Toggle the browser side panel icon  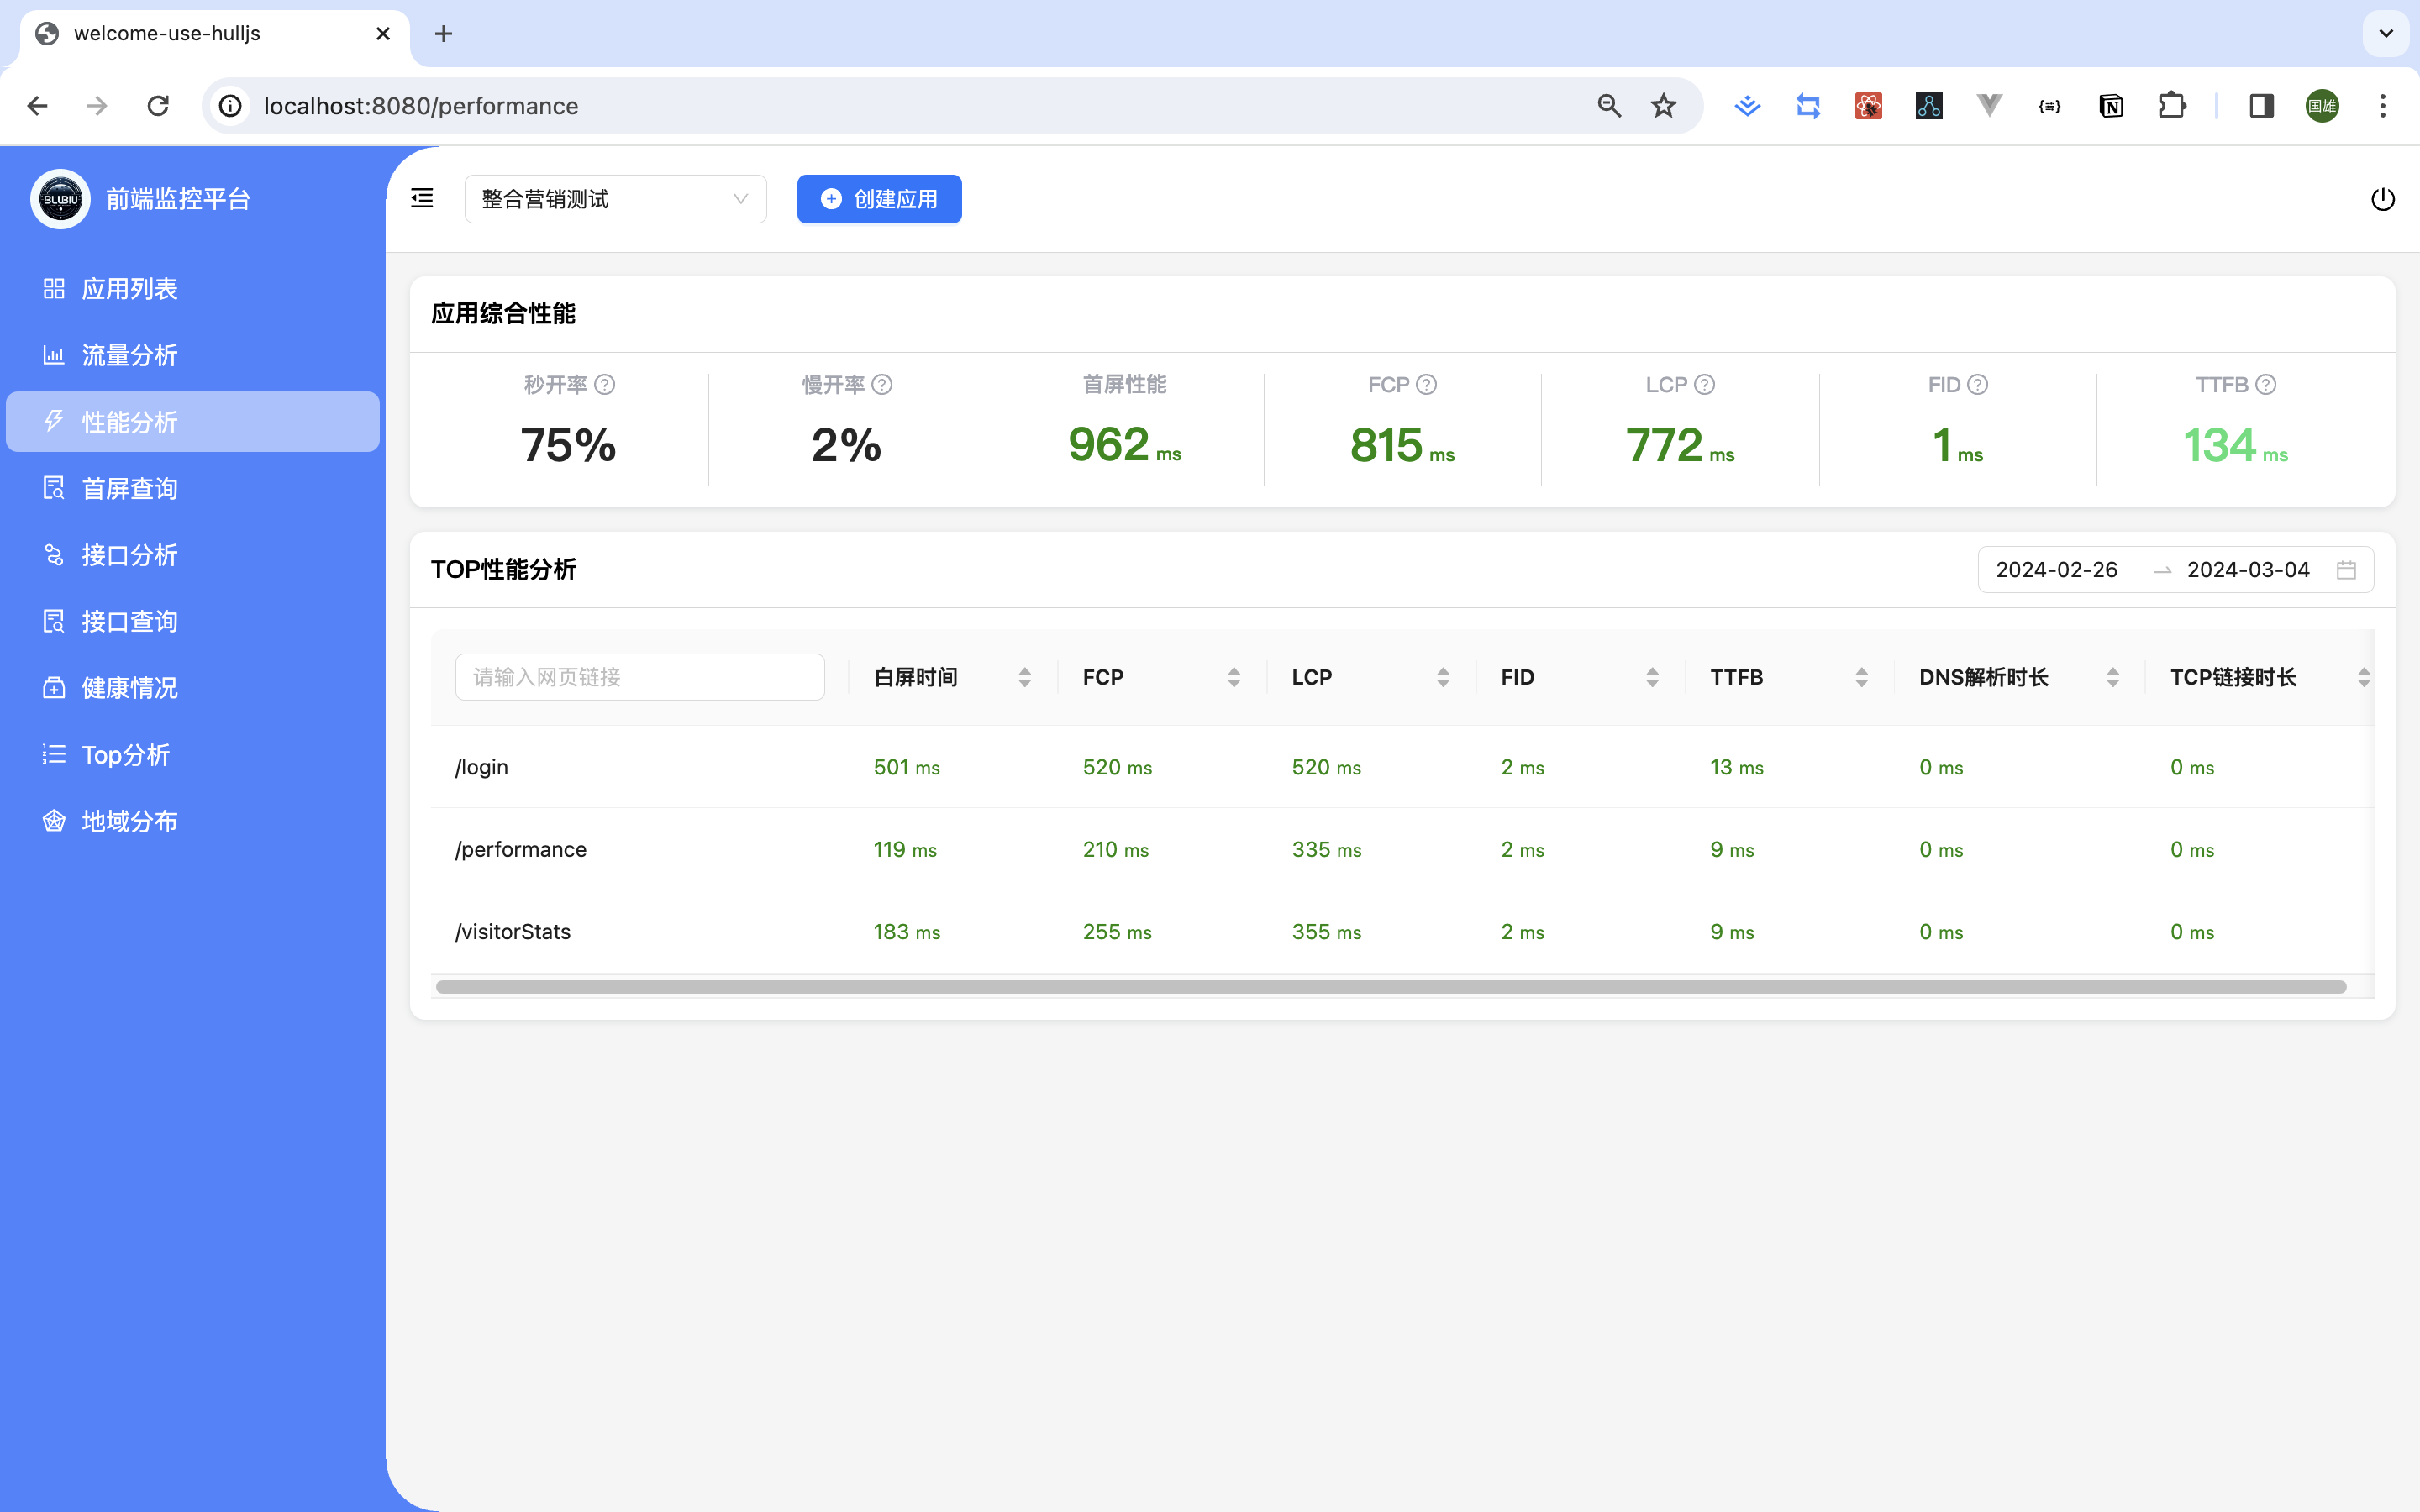coord(2261,105)
